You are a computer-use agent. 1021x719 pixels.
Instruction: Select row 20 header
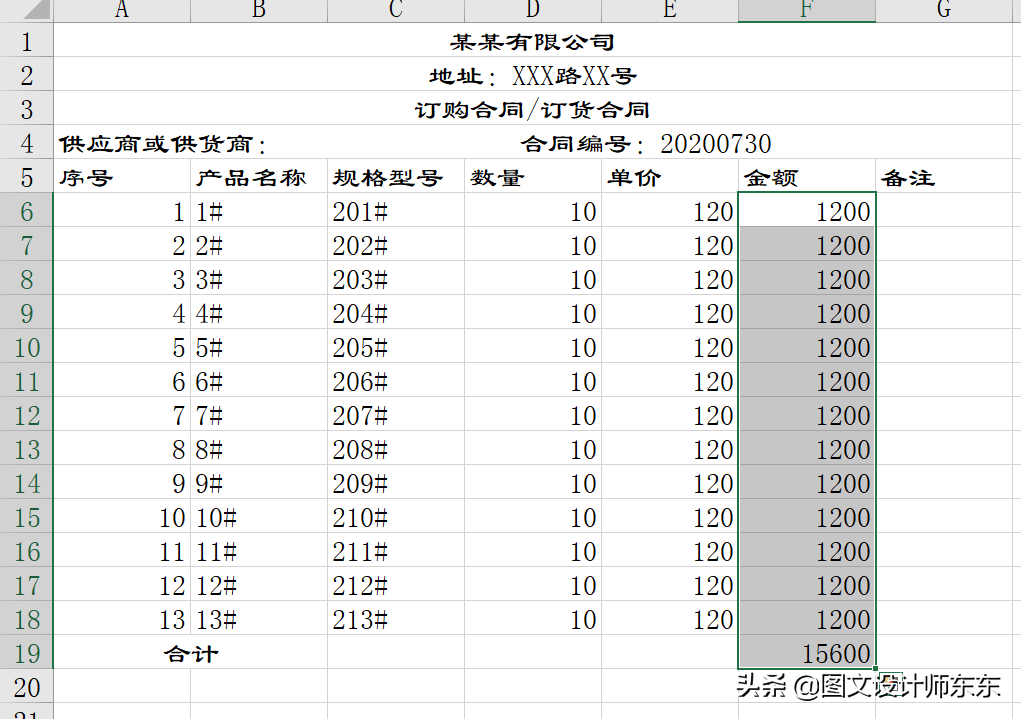point(26,687)
